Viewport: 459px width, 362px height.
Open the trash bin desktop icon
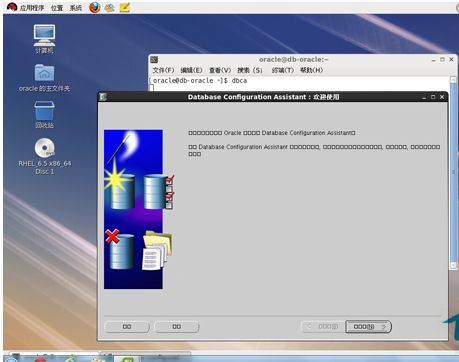(x=44, y=114)
